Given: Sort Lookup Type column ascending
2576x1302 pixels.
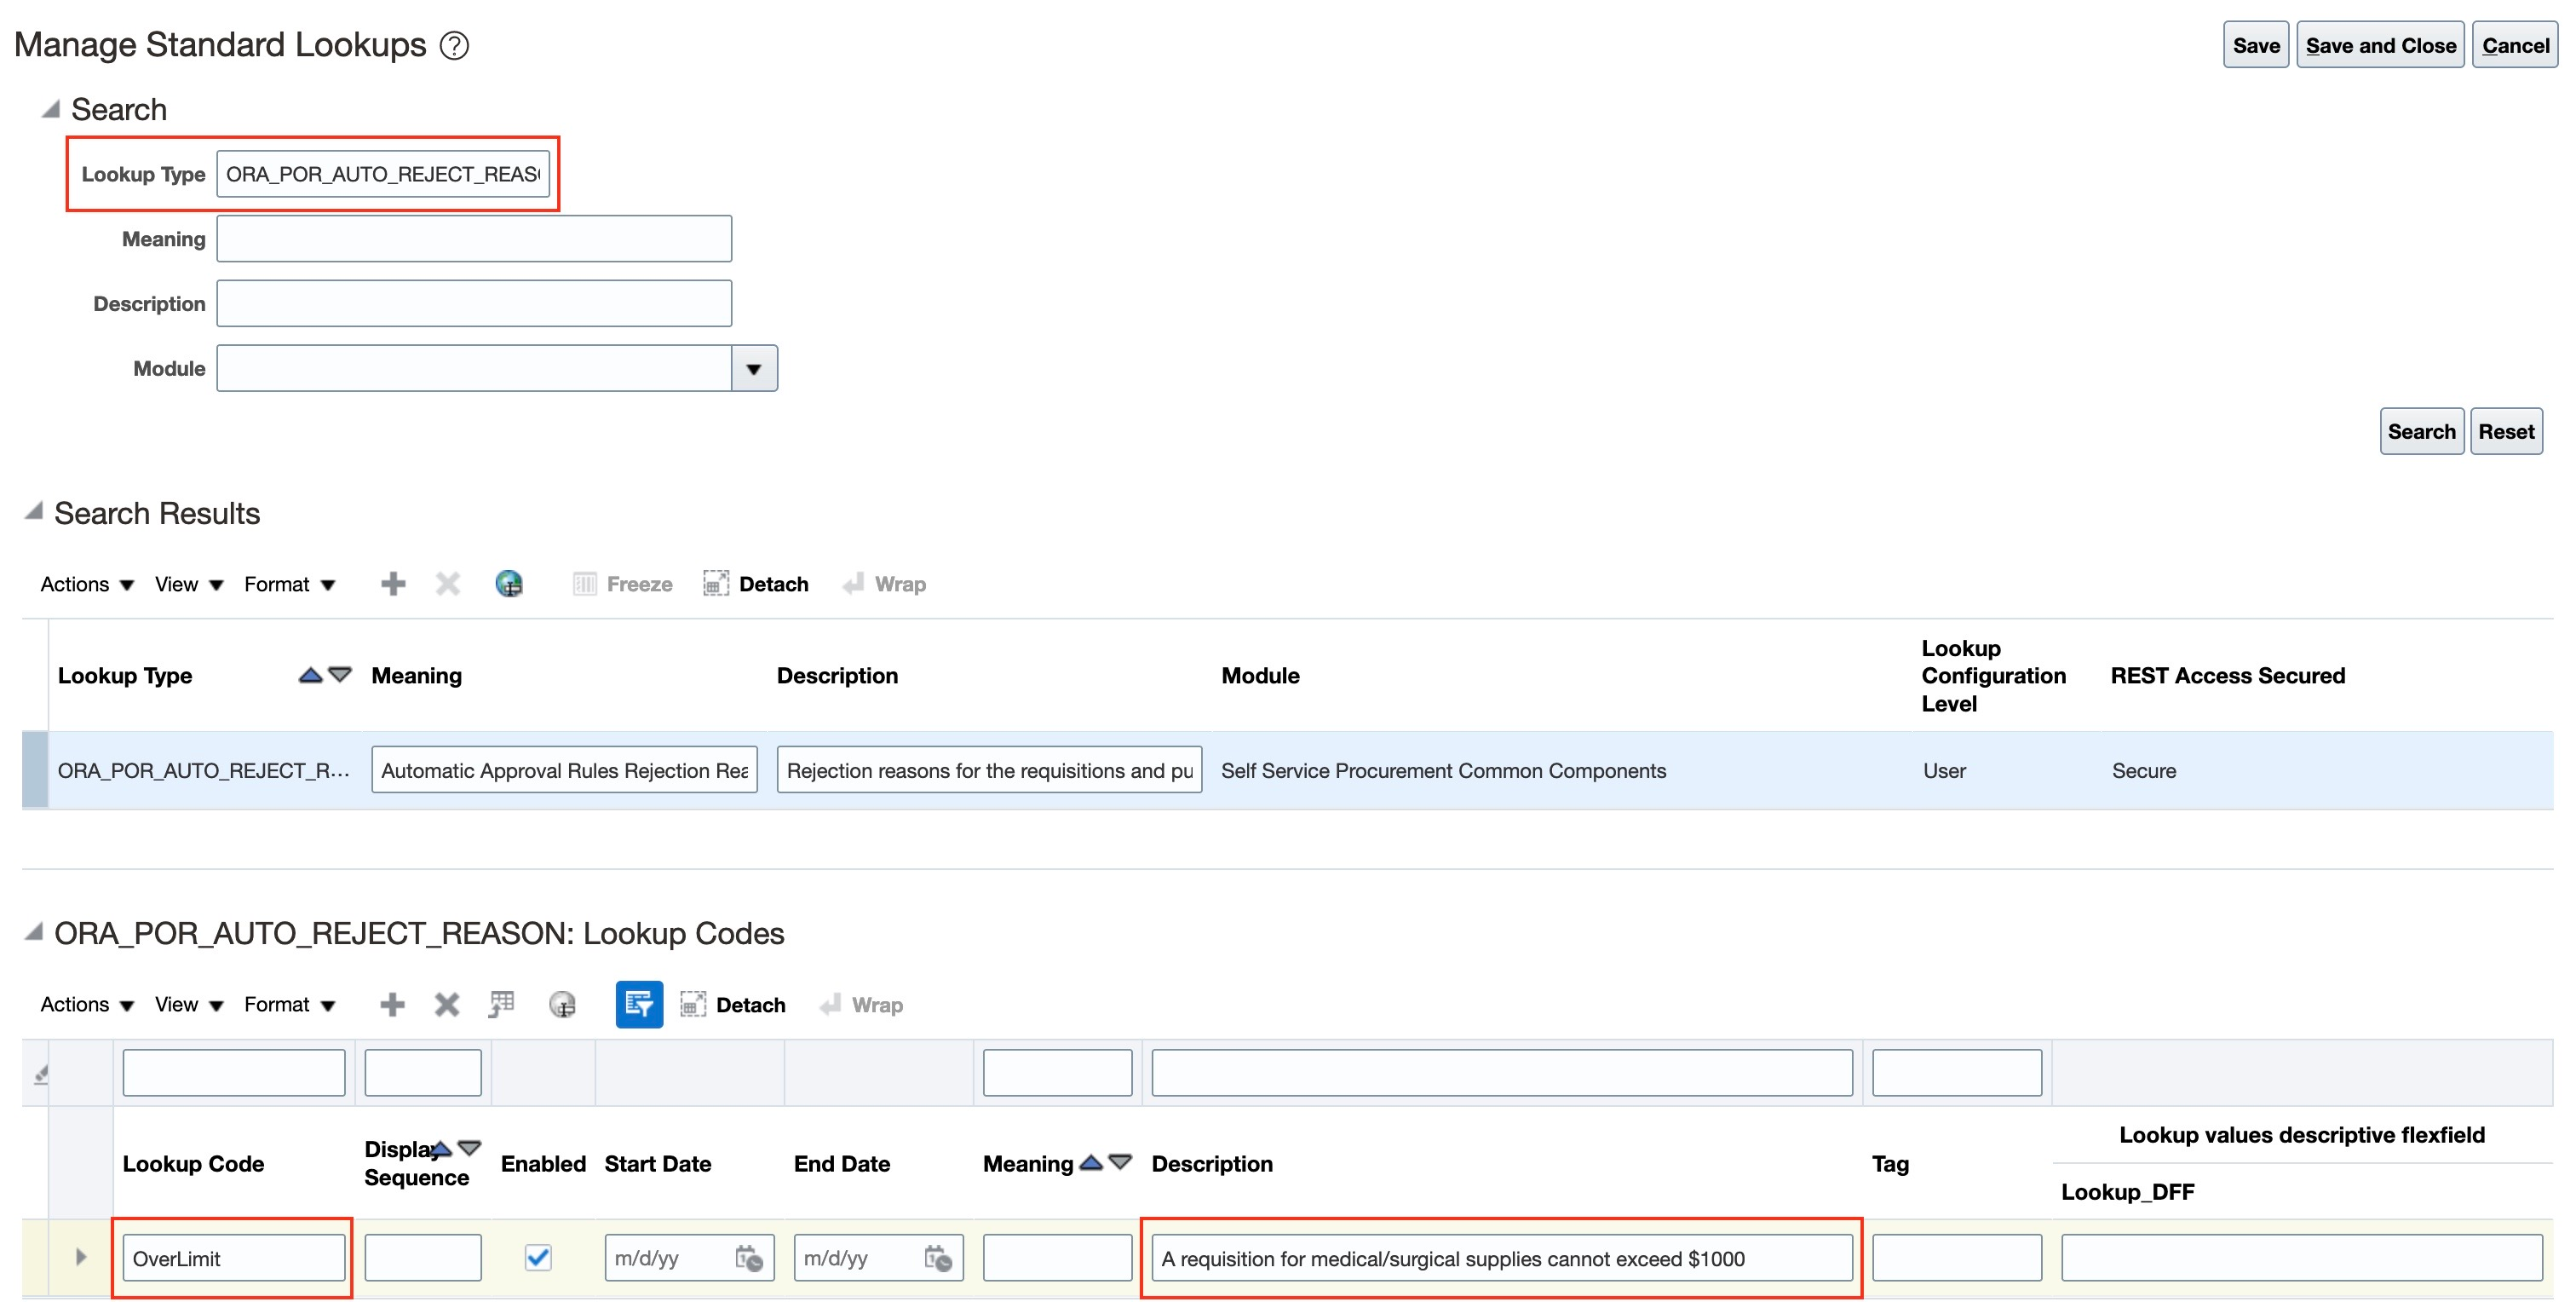Looking at the screenshot, I should (x=310, y=675).
